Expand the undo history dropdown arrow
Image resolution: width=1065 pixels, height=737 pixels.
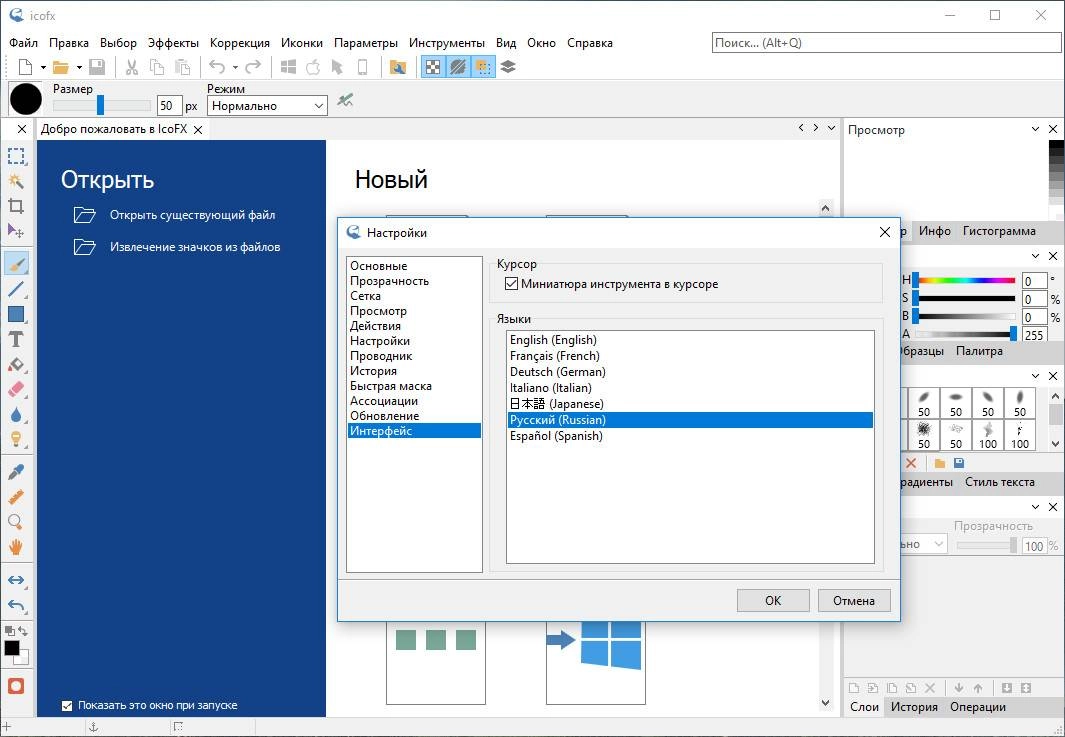pyautogui.click(x=235, y=67)
